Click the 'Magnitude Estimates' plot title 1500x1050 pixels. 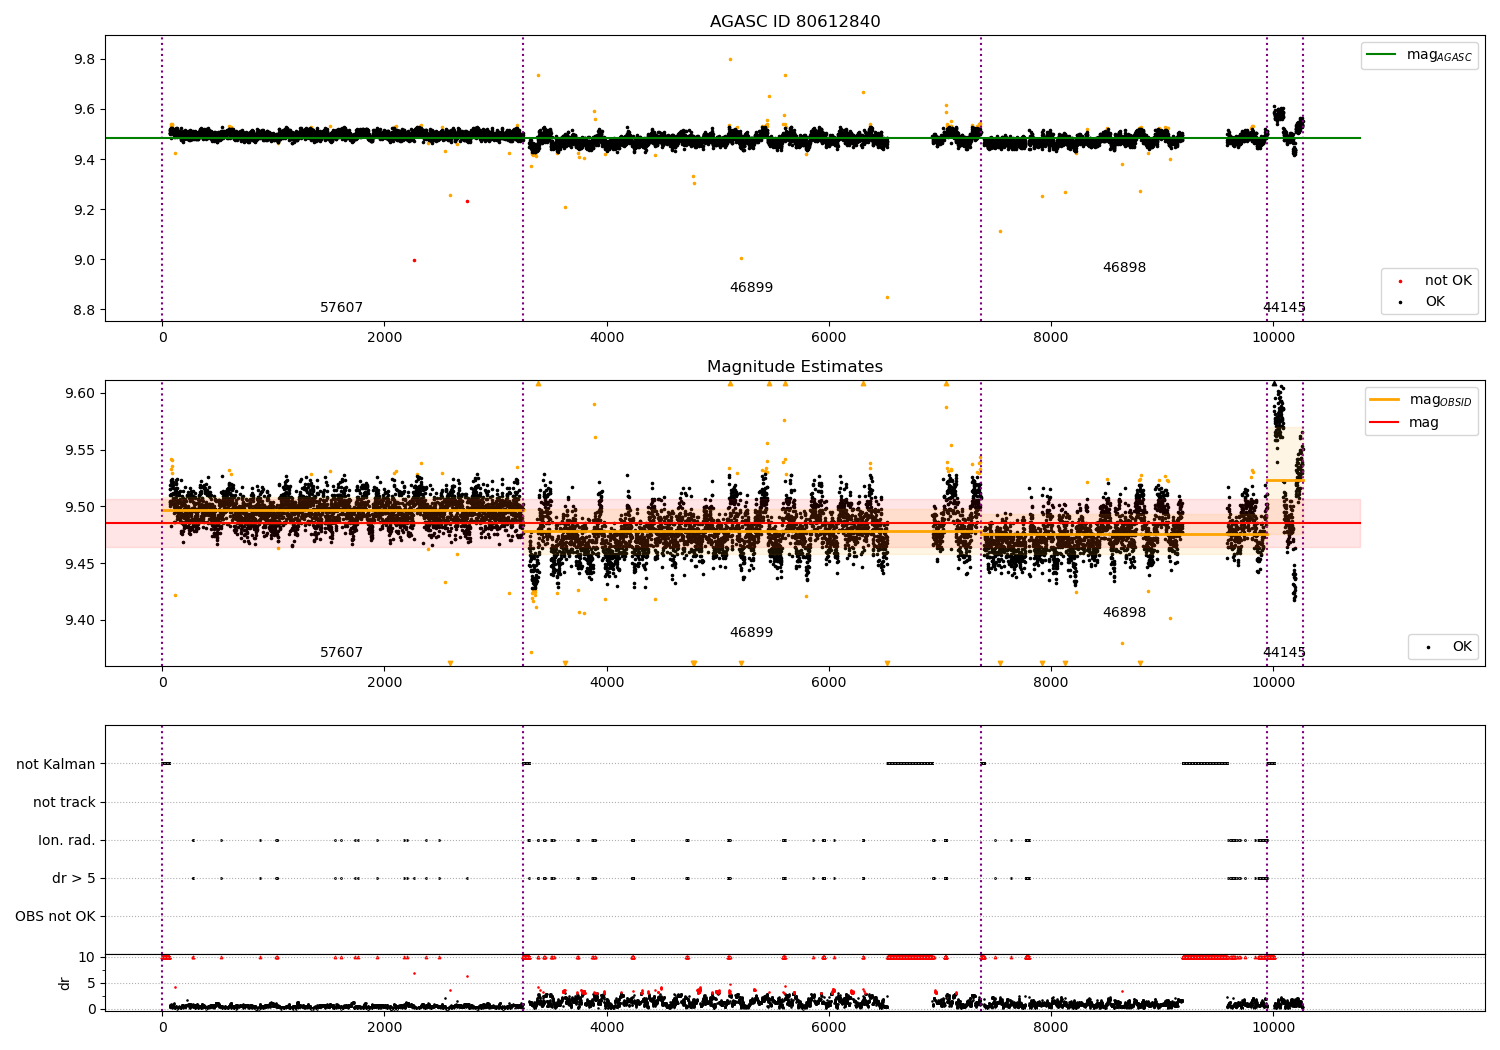[x=795, y=367]
